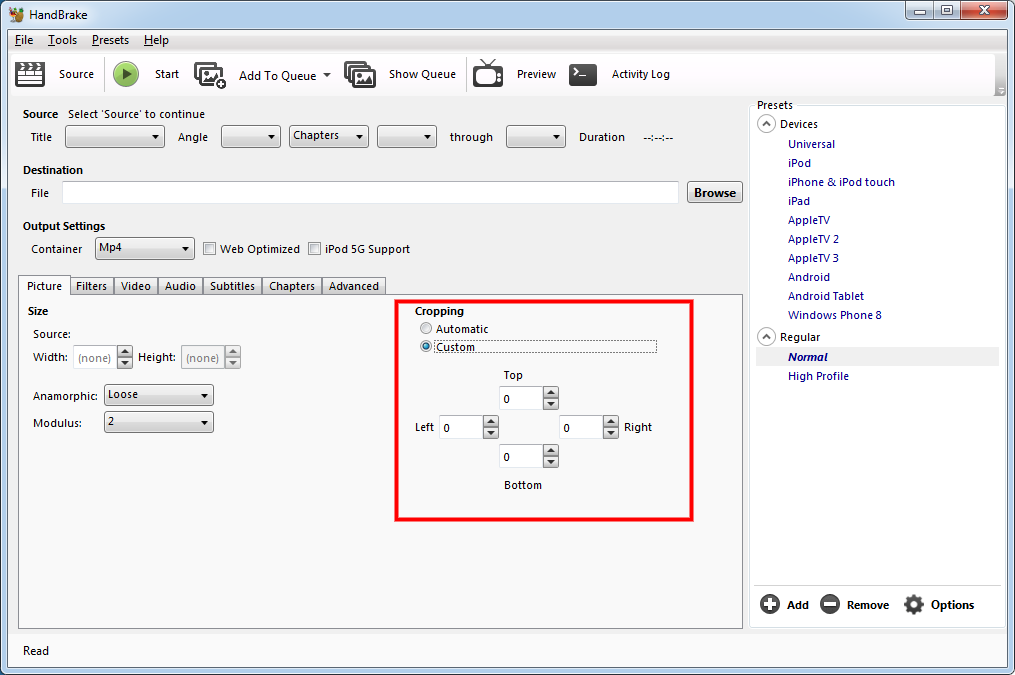The width and height of the screenshot is (1015, 675).
Task: Select the Custom cropping radio button
Action: [x=425, y=346]
